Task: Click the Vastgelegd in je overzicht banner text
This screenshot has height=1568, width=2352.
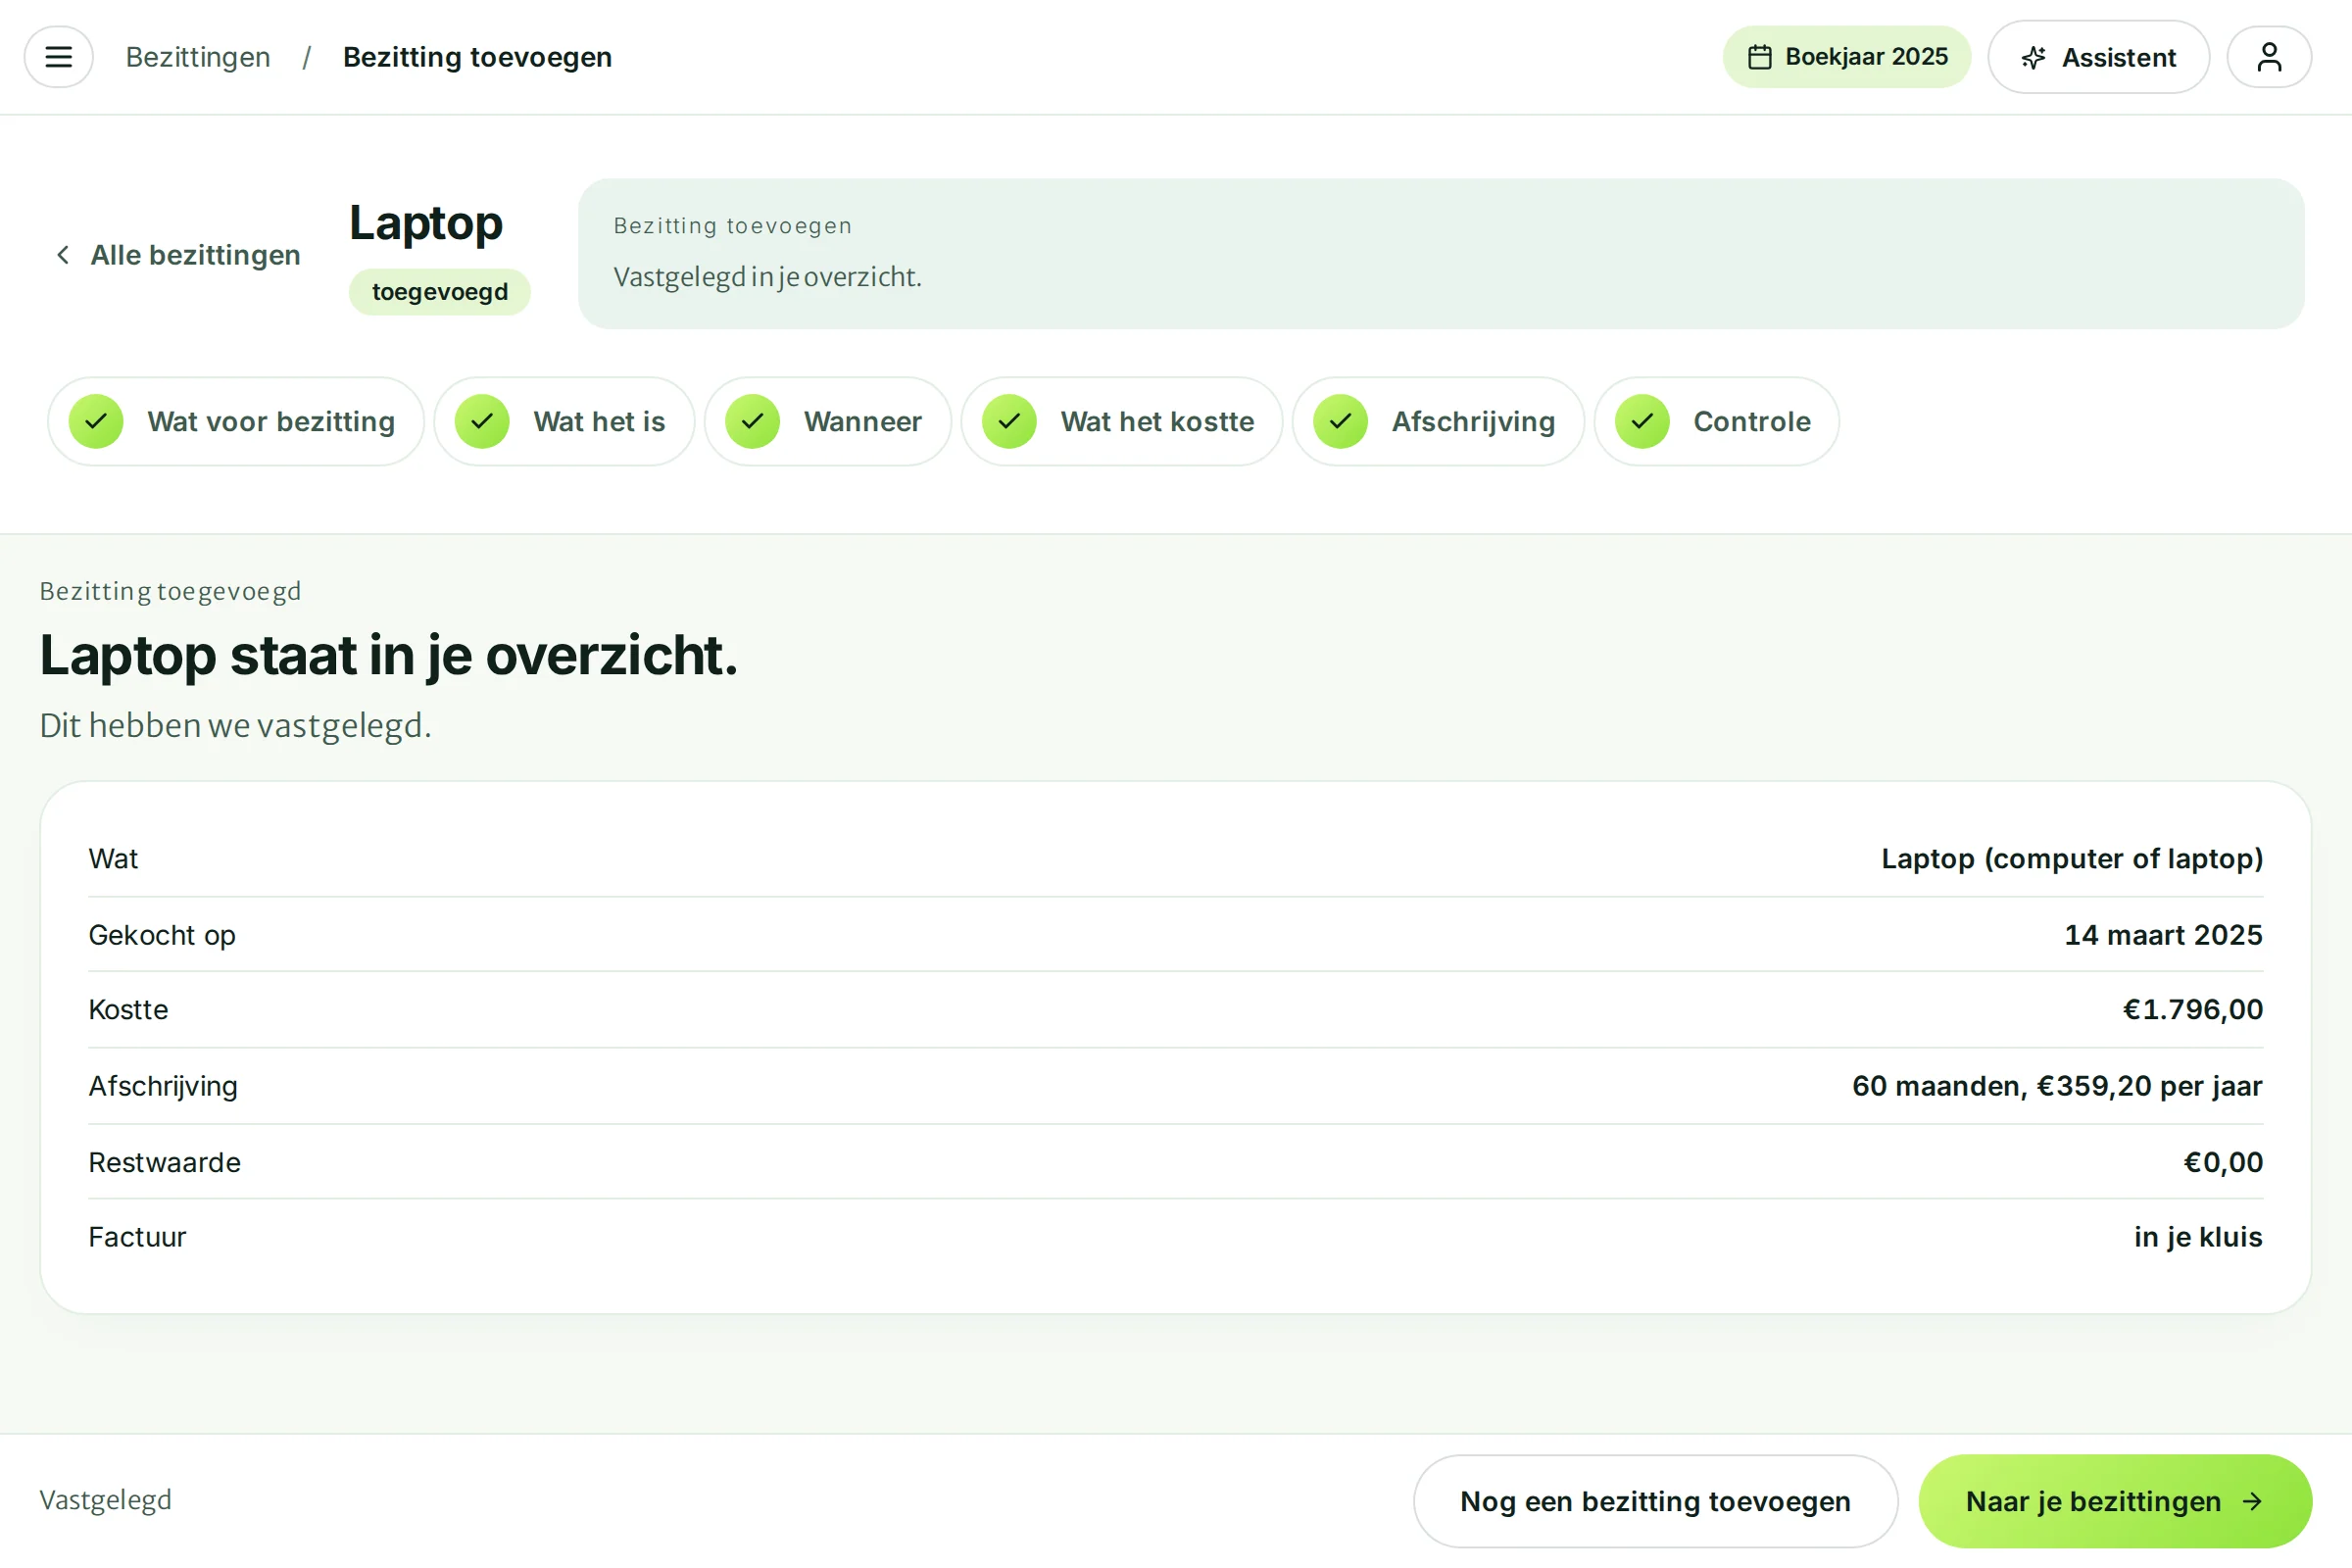Action: point(767,277)
